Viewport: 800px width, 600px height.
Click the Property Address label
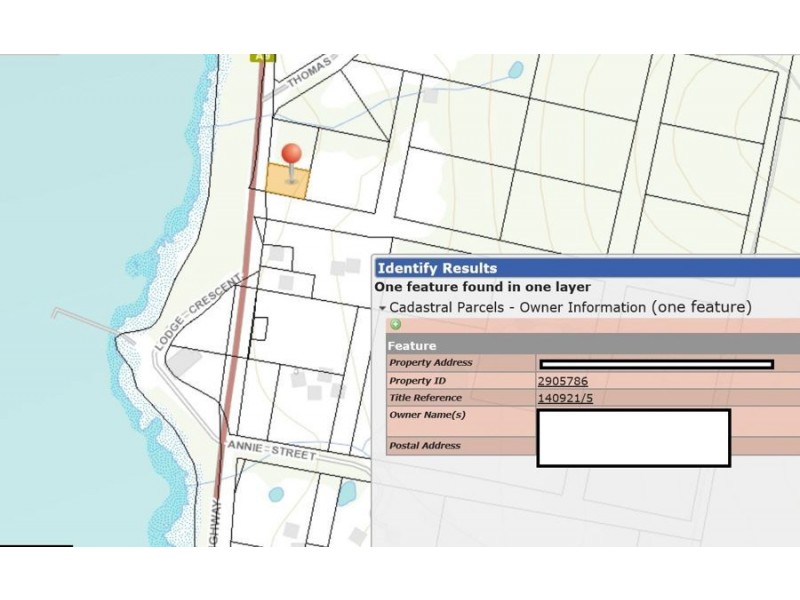pos(431,363)
